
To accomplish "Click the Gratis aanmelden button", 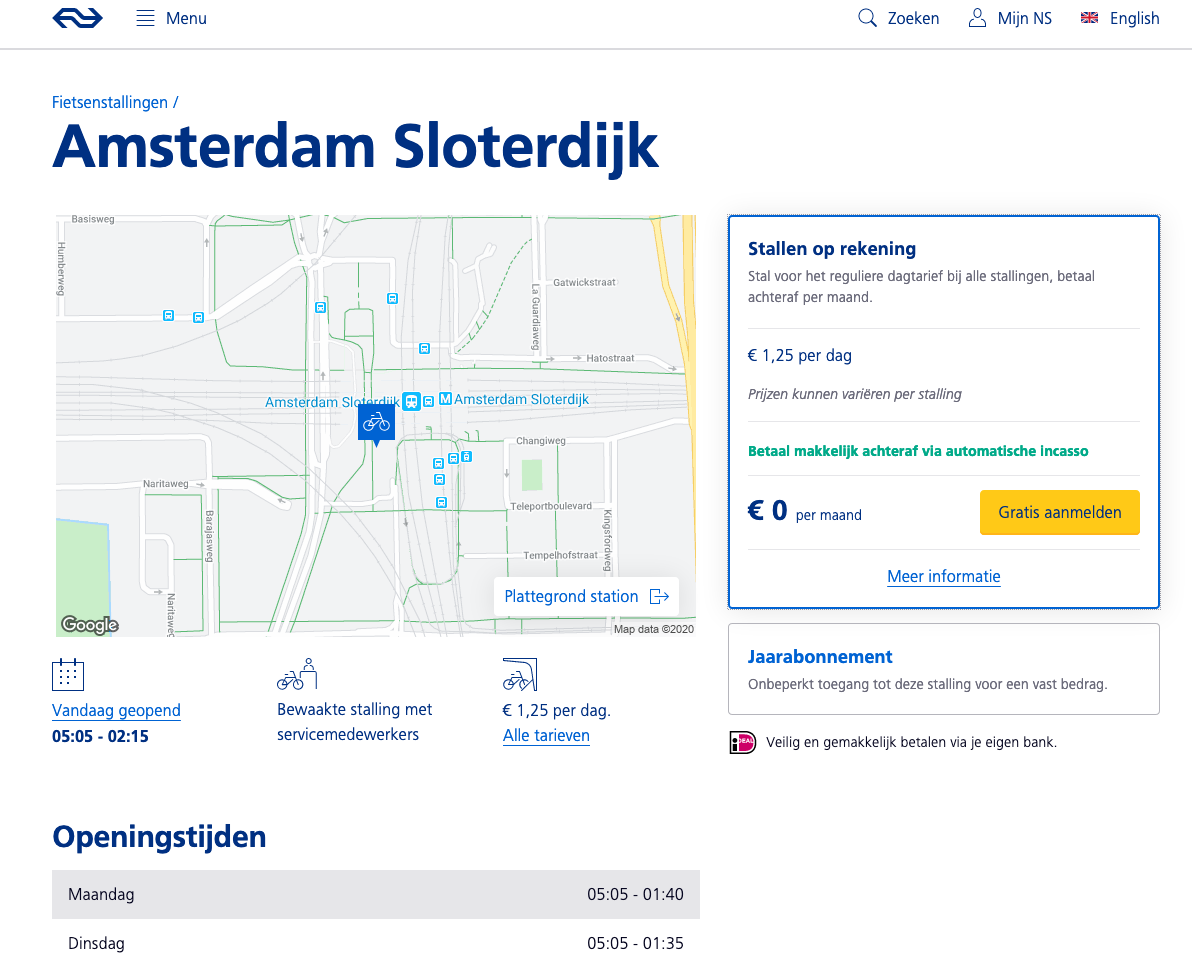I will [1060, 512].
